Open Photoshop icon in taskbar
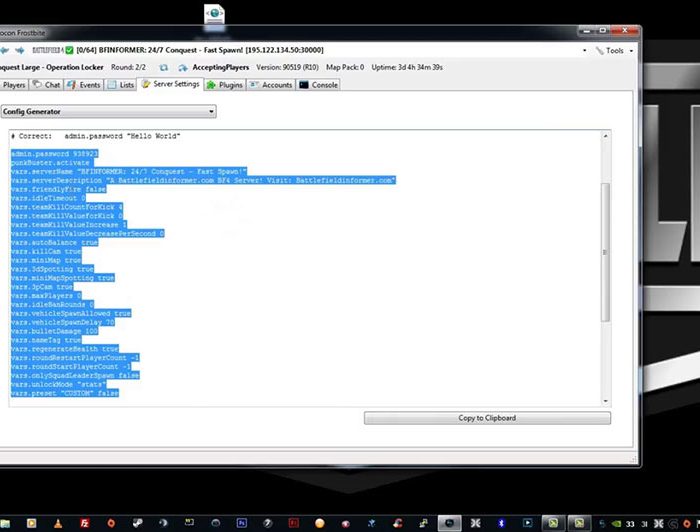Viewport: 700px width, 532px height. coord(242,523)
